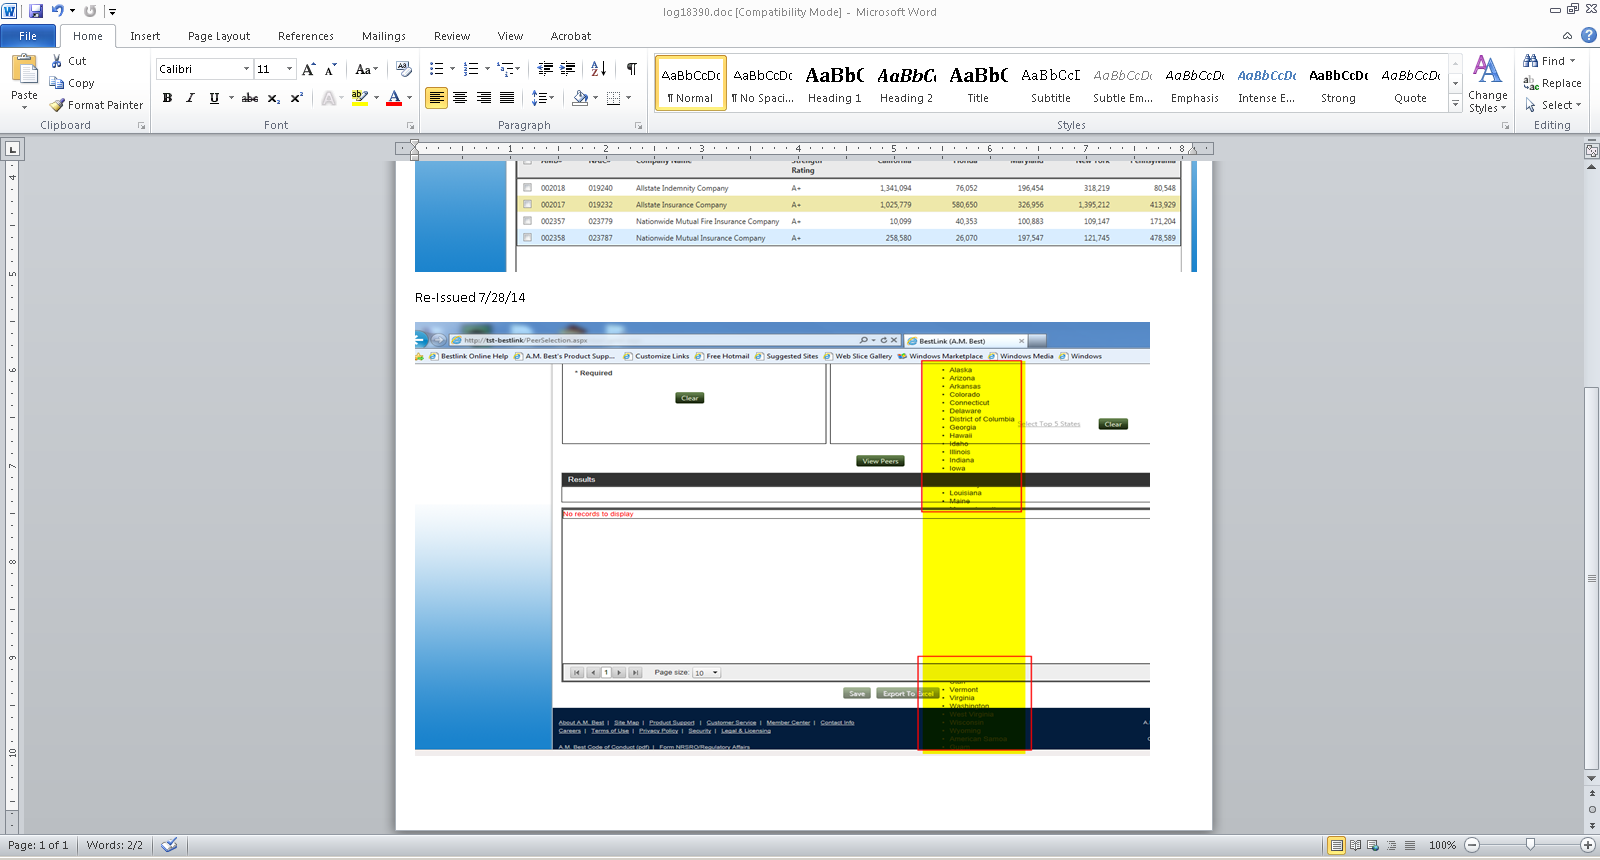Justify the paragraph text
Image resolution: width=1600 pixels, height=860 pixels.
click(x=507, y=98)
